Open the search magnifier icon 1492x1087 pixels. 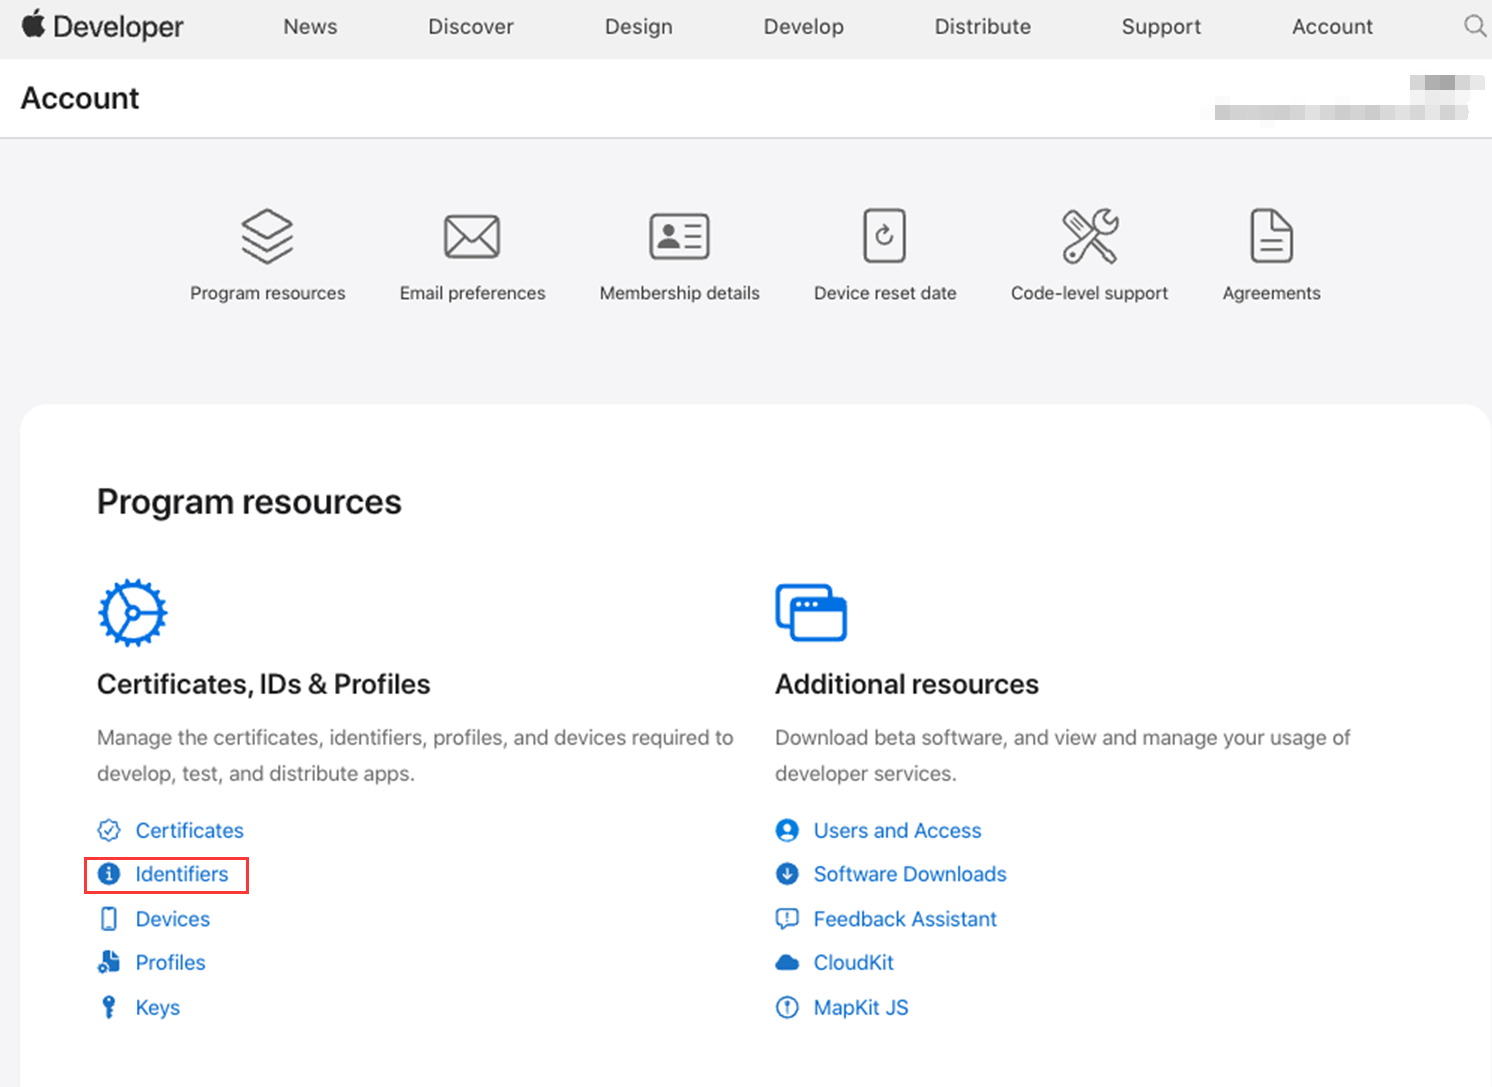click(1475, 26)
